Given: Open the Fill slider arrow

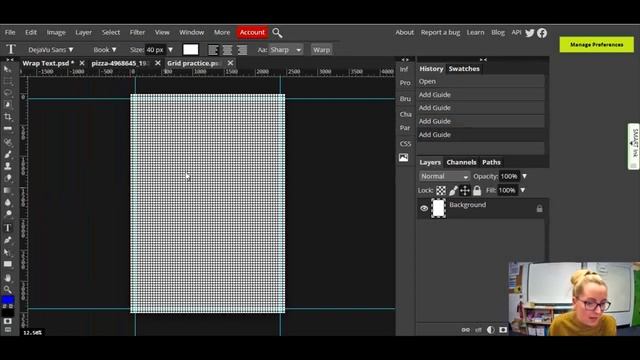Looking at the screenshot, I should 522,190.
